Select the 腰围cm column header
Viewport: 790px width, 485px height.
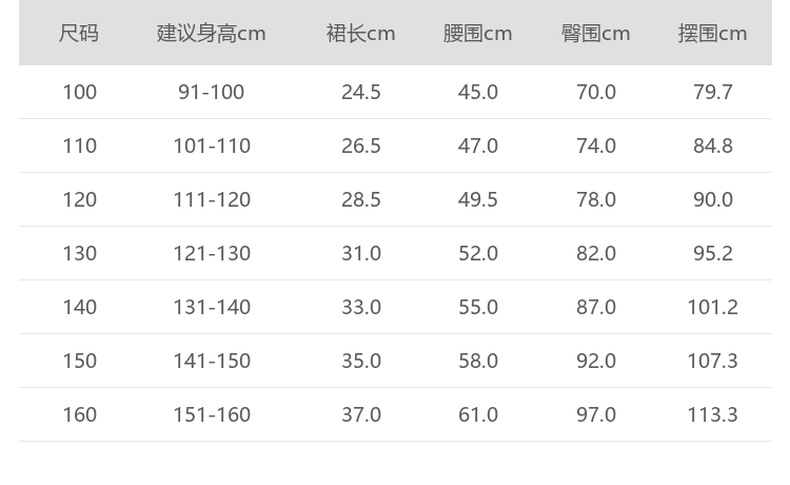pos(478,33)
